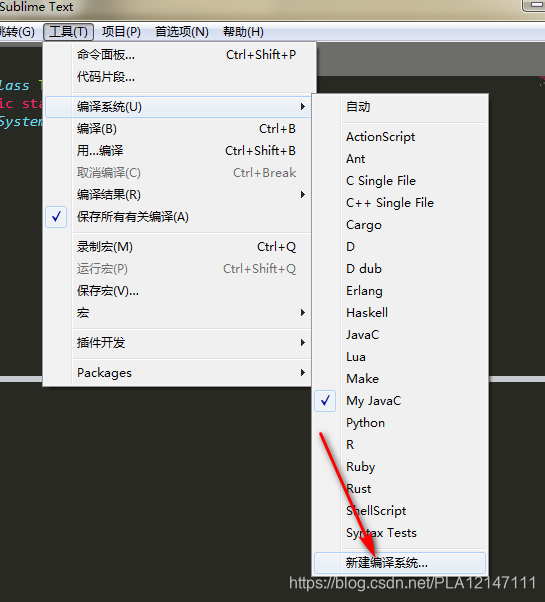The width and height of the screenshot is (545, 602).
Task: Expand the 插件开发 submenu
Action: point(178,342)
